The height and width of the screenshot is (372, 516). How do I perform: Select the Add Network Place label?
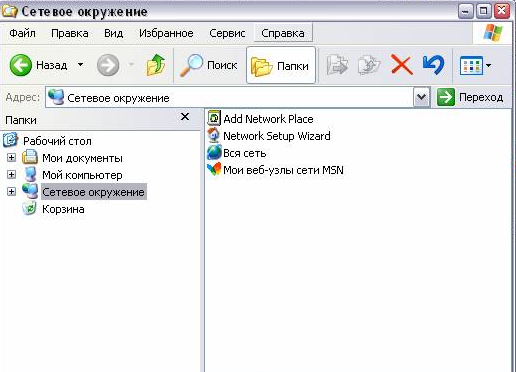pos(268,119)
